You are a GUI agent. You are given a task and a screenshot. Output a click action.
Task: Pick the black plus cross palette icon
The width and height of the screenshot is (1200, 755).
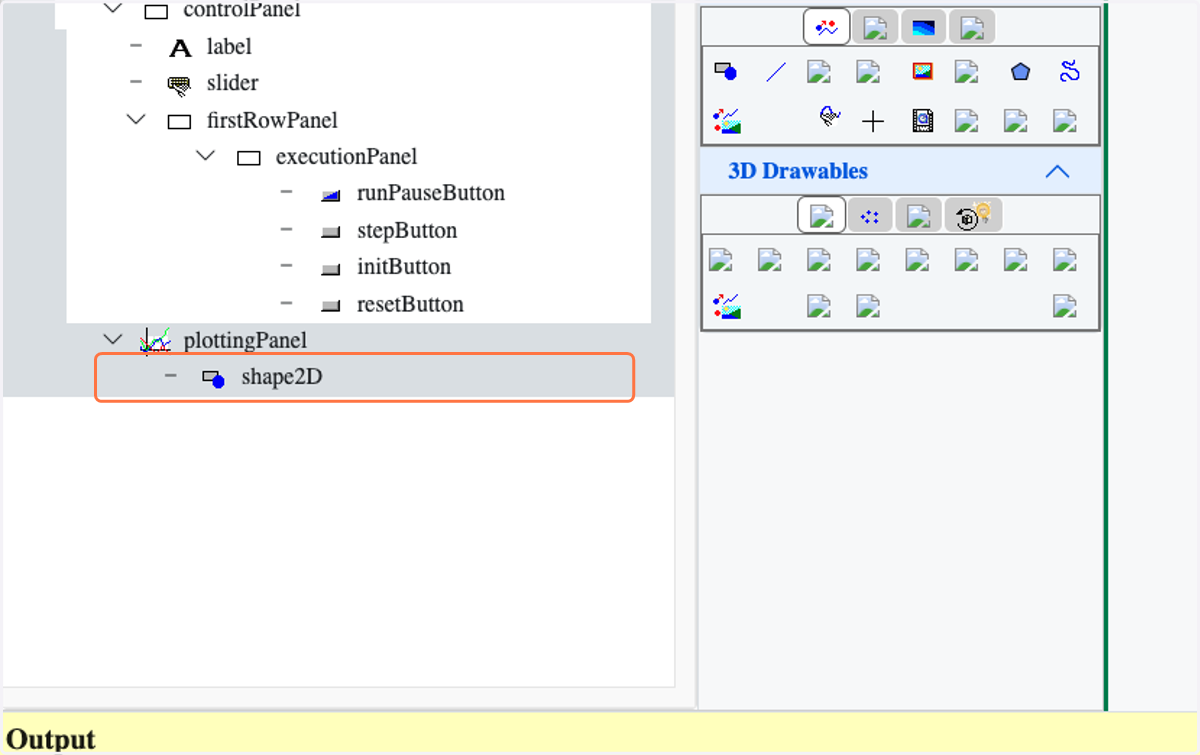tap(873, 122)
